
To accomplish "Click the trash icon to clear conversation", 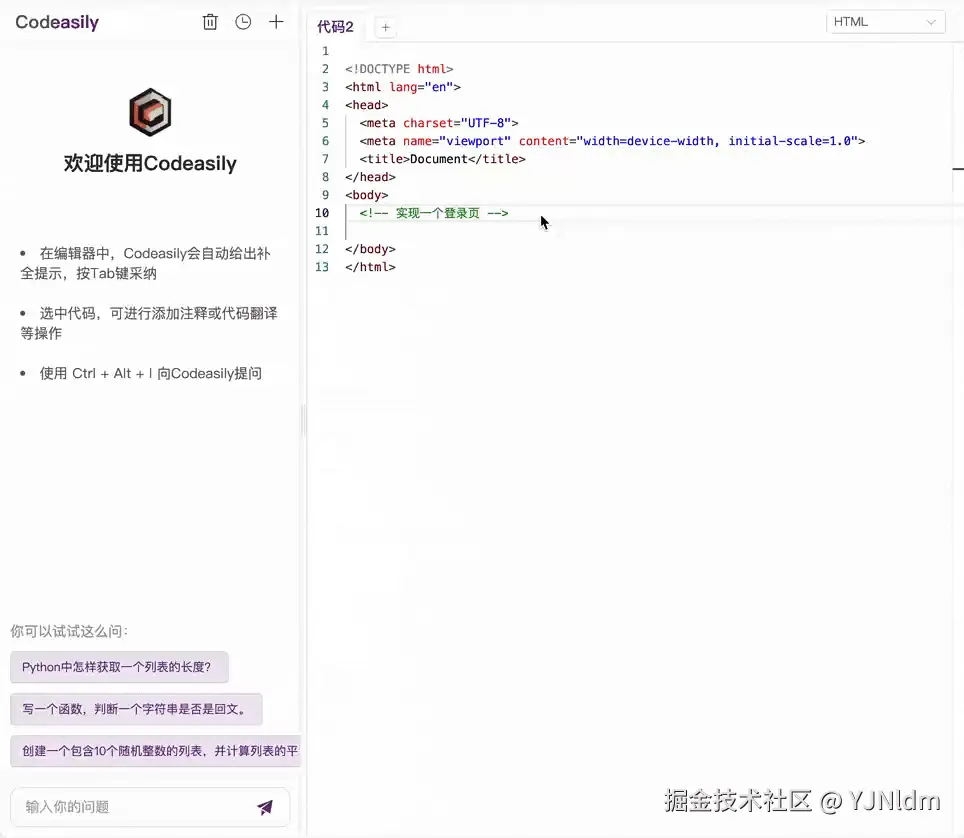I will 210,21.
